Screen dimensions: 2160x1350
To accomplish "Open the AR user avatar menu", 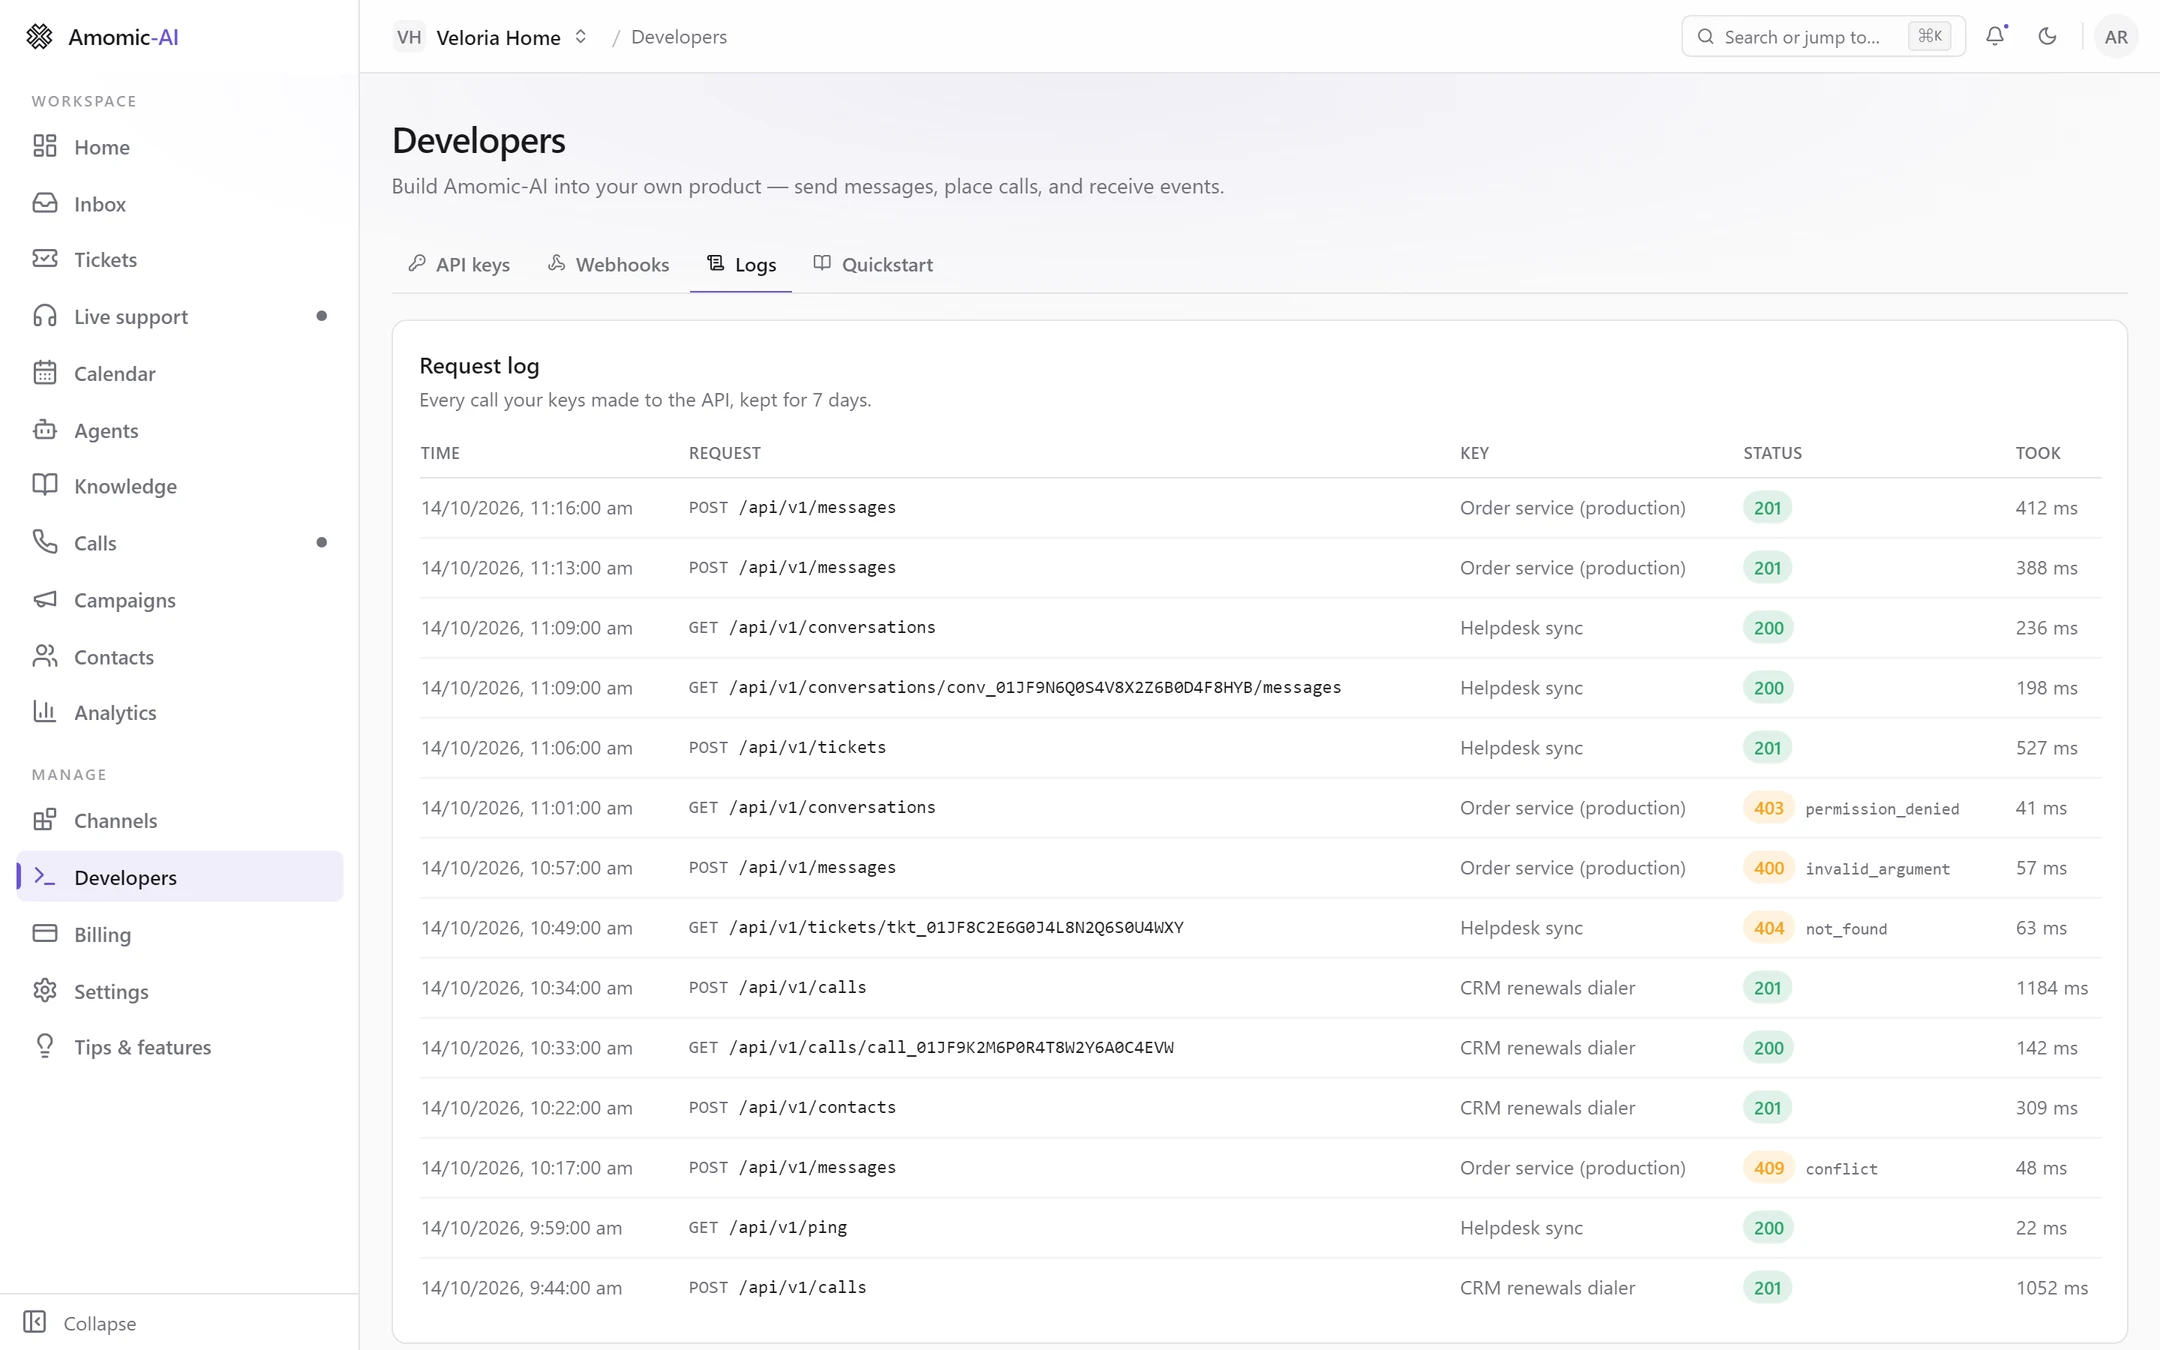I will (x=2116, y=37).
